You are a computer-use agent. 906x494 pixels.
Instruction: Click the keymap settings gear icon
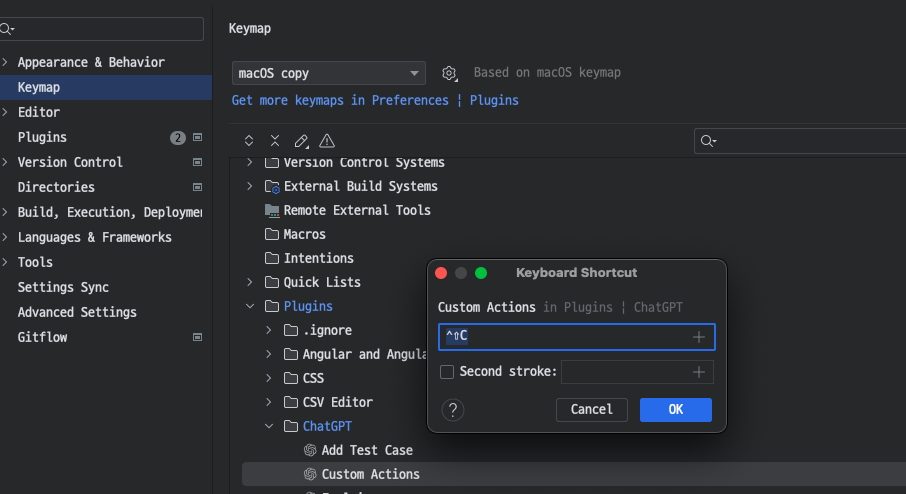[449, 73]
